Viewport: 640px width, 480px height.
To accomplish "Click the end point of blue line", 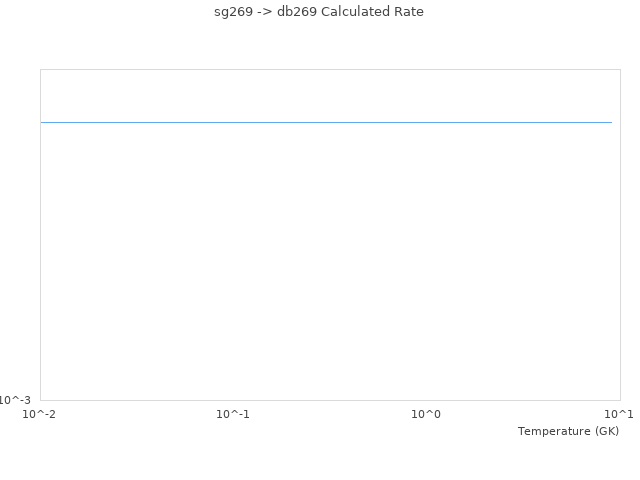I will click(611, 122).
